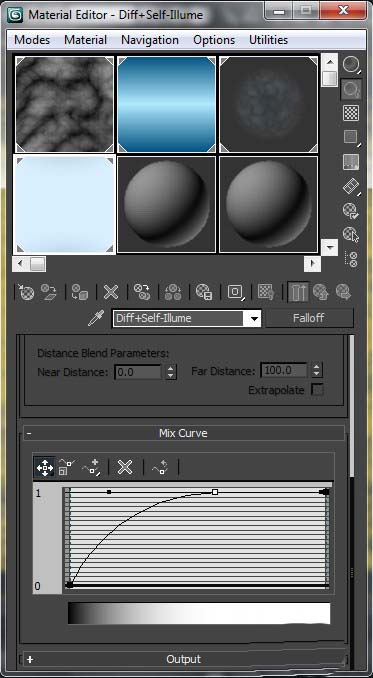Click the Get Material icon
Viewport: 373px width, 678px height.
pos(26,293)
